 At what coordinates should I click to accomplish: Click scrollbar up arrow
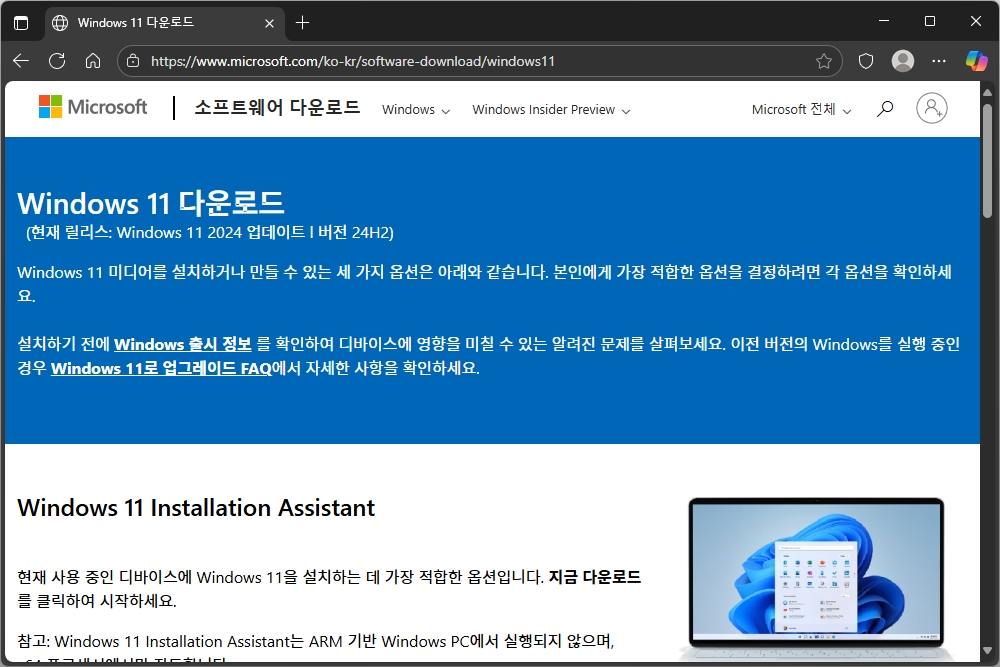click(x=987, y=92)
